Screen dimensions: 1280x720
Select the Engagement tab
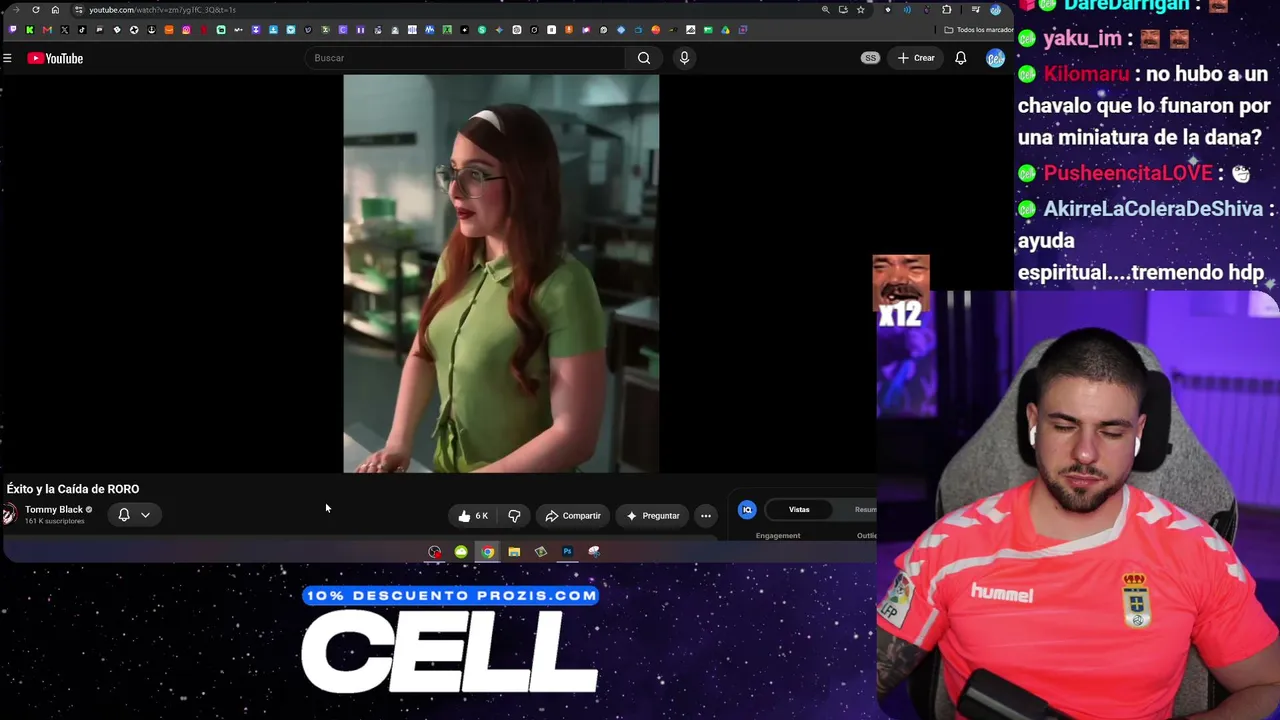pyautogui.click(x=778, y=536)
